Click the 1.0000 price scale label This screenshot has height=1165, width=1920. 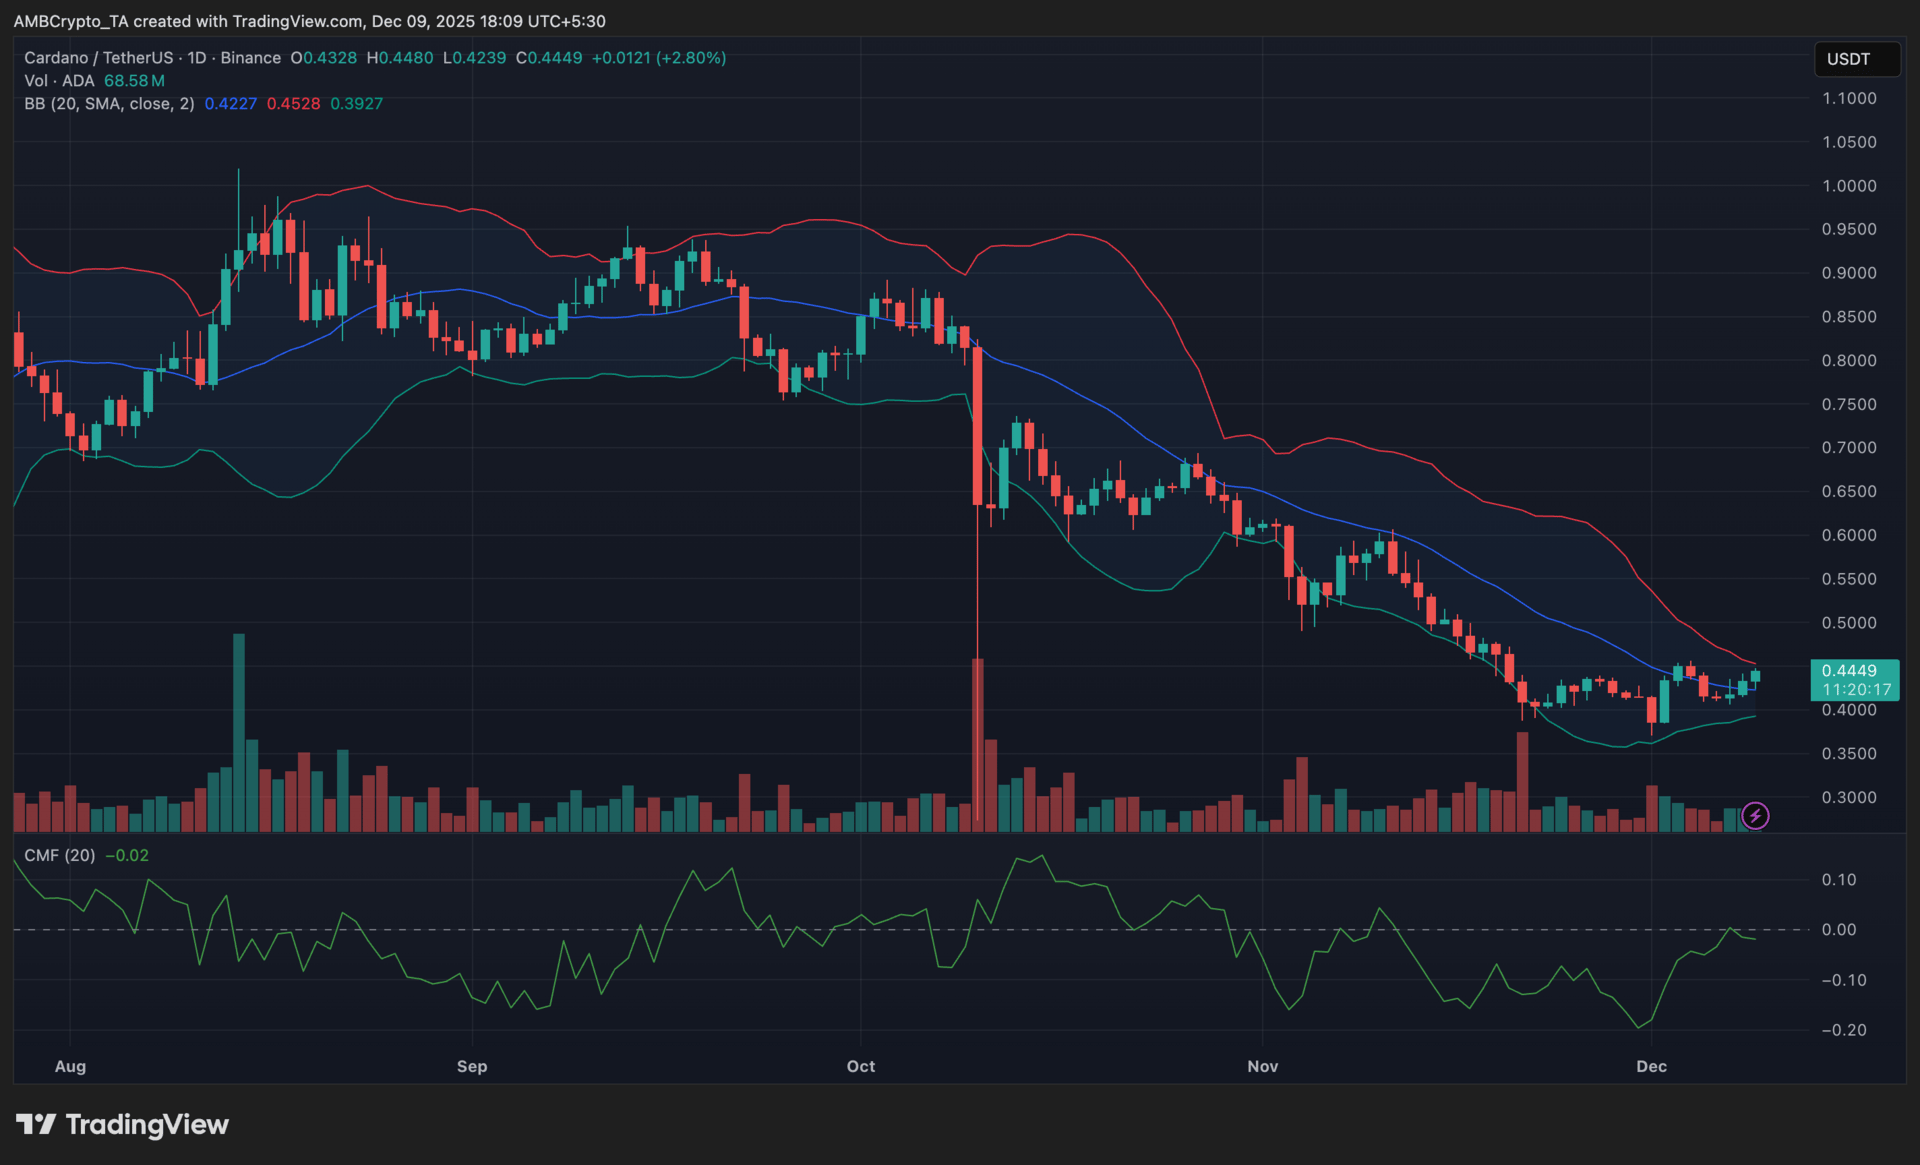(1848, 186)
